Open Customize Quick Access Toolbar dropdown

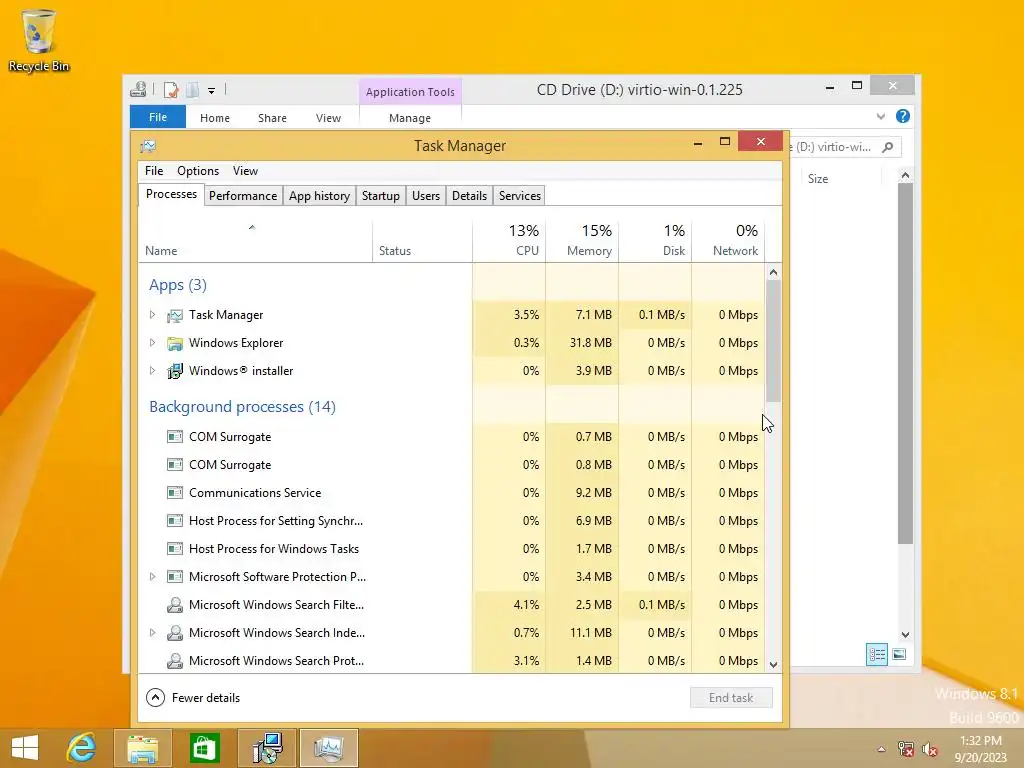(x=211, y=91)
